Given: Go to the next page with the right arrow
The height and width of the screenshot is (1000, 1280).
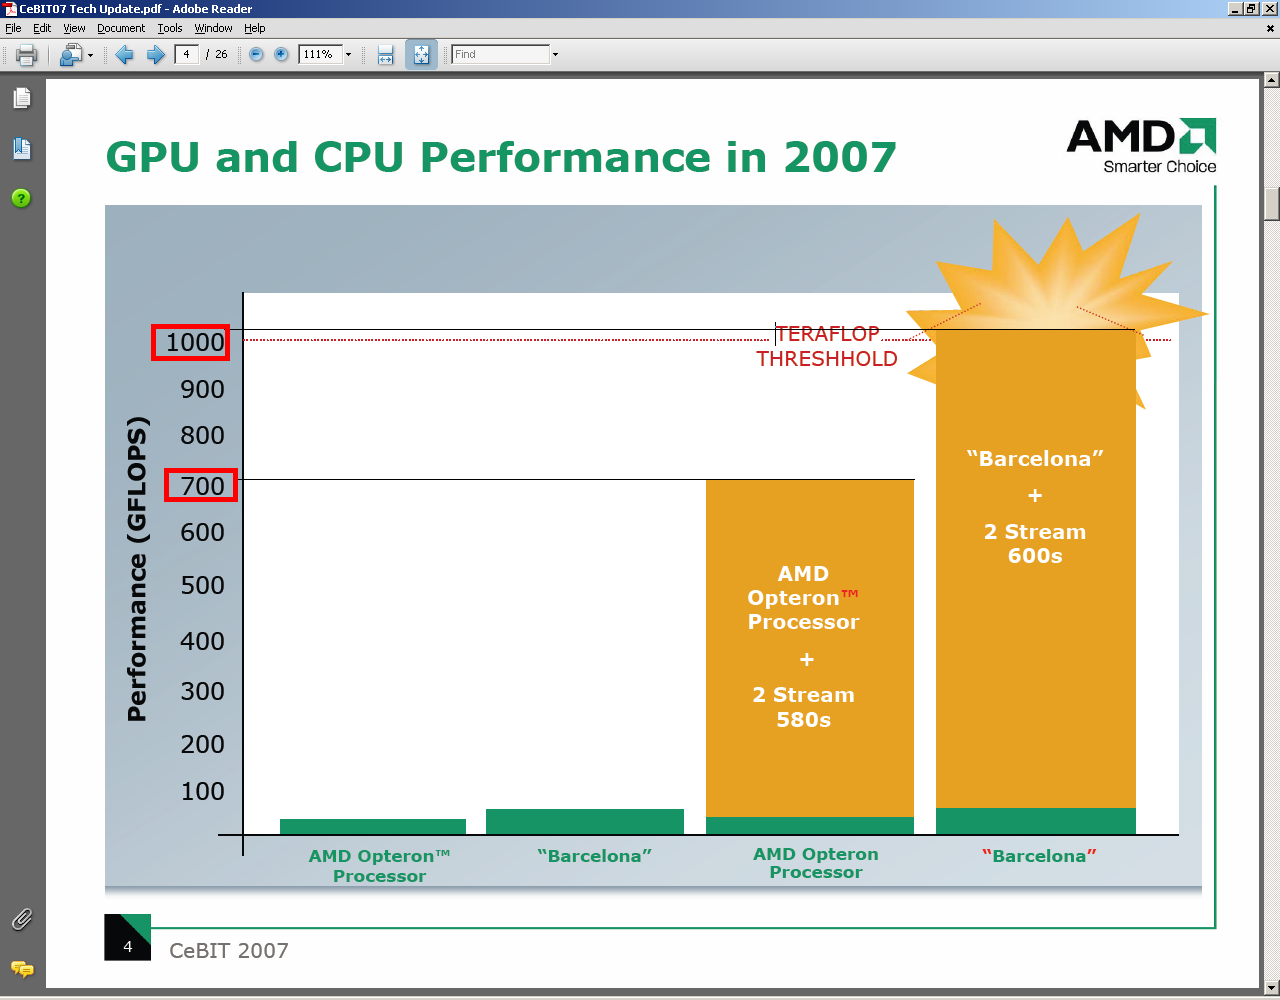Looking at the screenshot, I should click(155, 55).
